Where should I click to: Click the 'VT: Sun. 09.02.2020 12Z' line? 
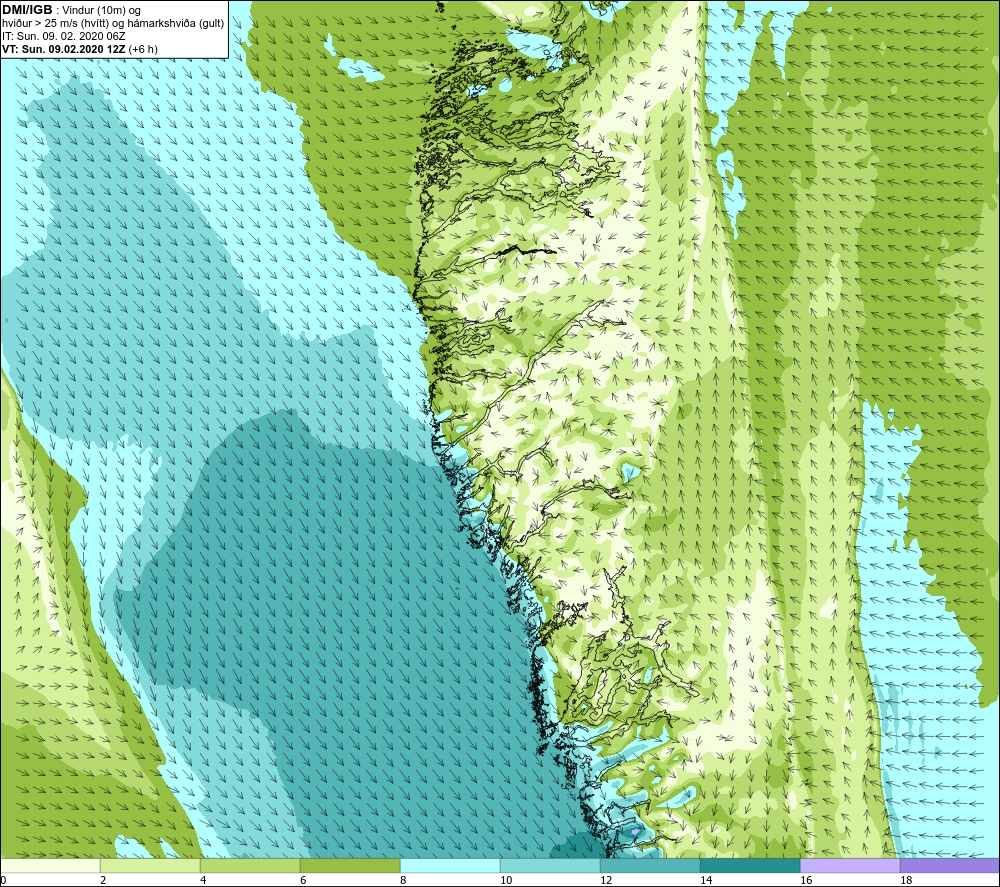pyautogui.click(x=64, y=49)
